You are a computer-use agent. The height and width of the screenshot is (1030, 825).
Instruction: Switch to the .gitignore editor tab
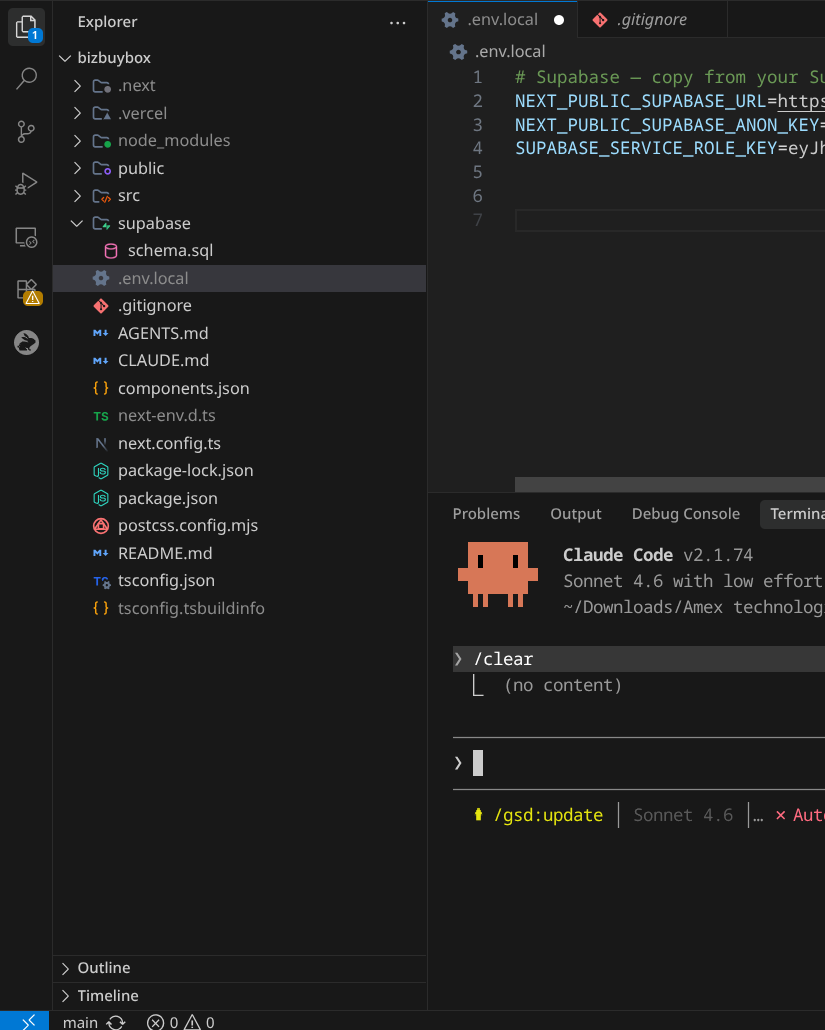pos(652,20)
